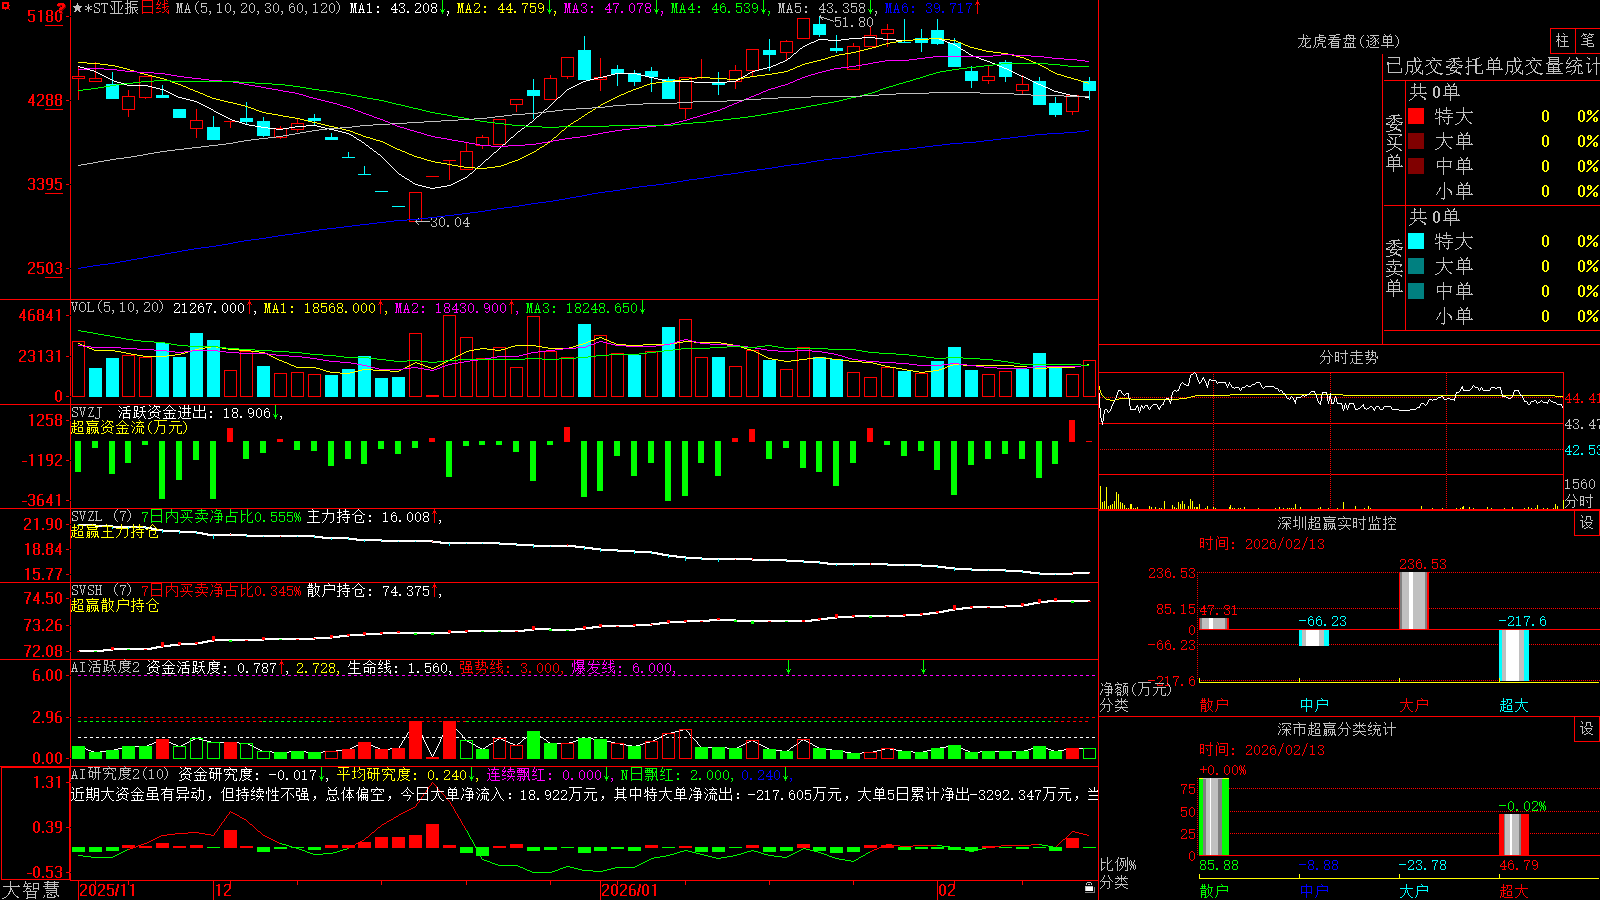
Task: Click the 236.53 大户 bar in 深圳超赢 chart
Action: point(1413,600)
